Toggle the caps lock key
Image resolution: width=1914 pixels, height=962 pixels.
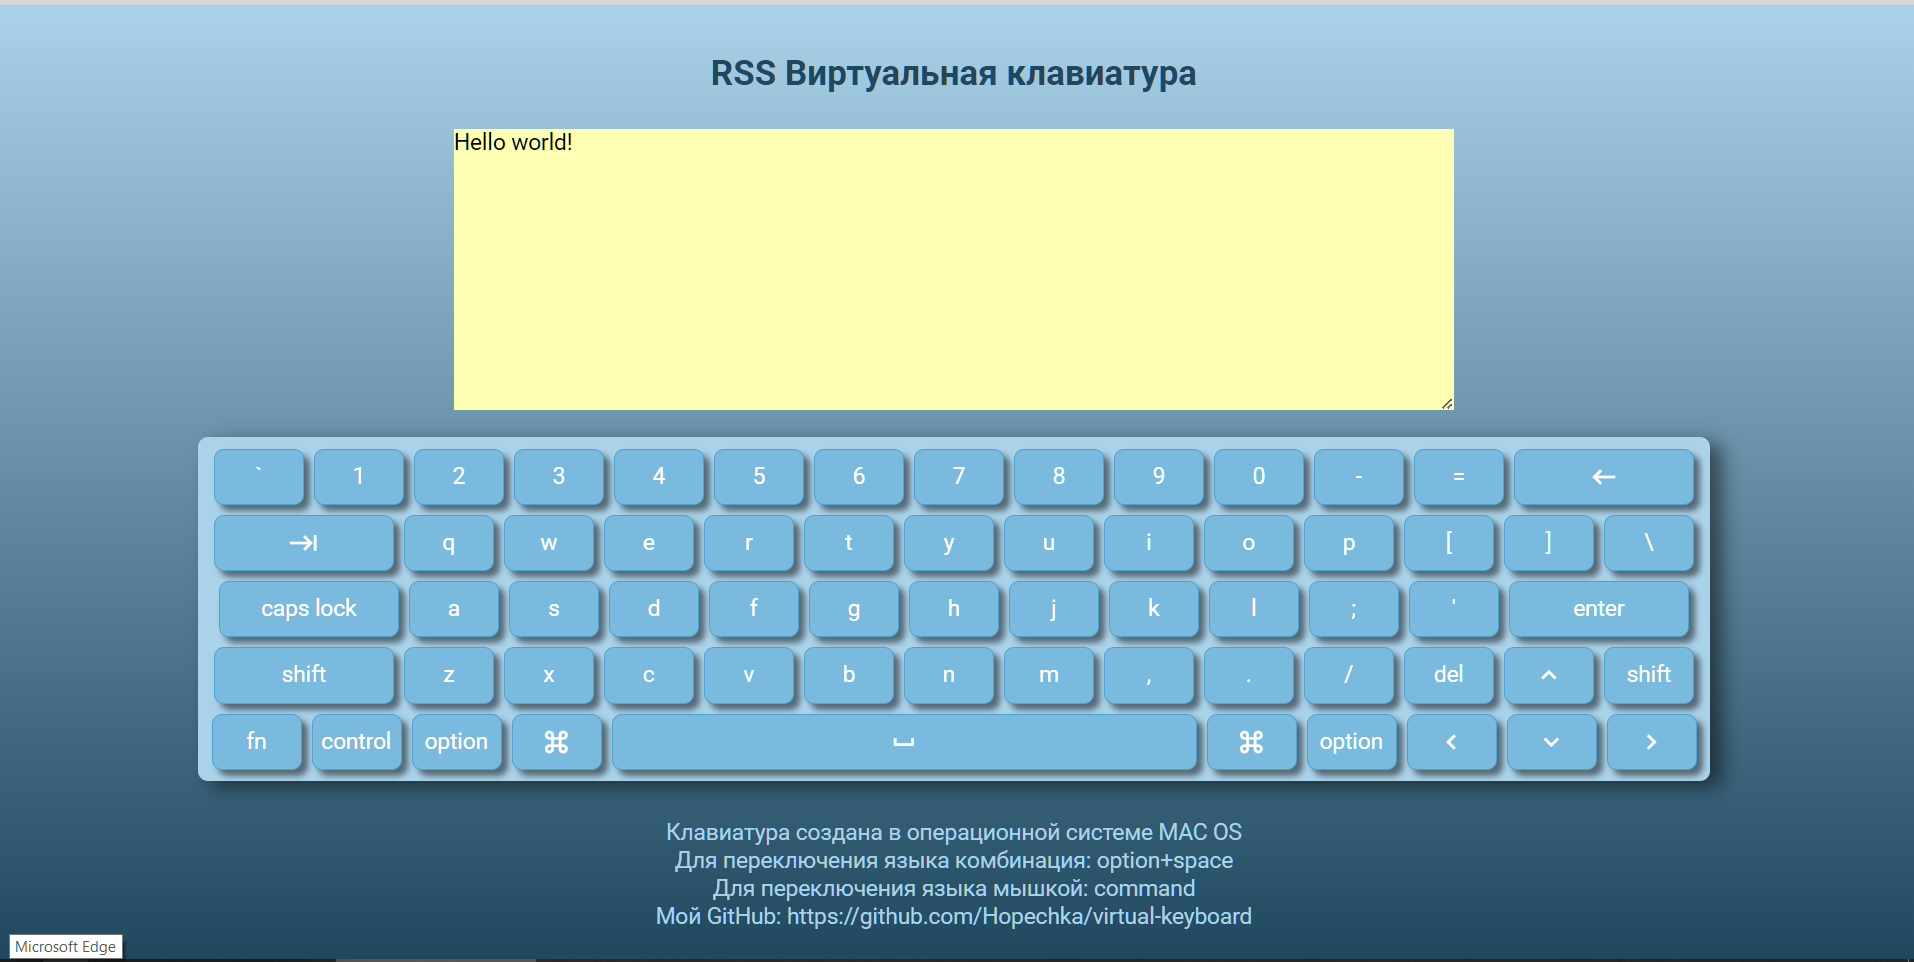tap(309, 609)
